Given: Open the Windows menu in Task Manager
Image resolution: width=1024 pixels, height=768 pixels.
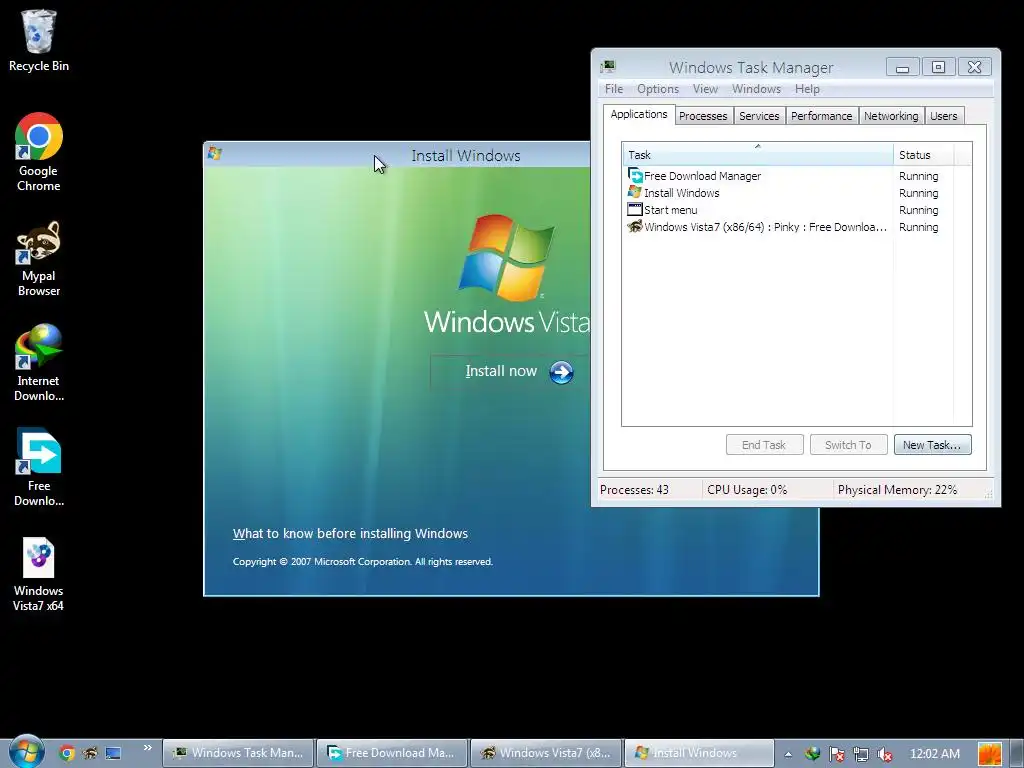Looking at the screenshot, I should (756, 89).
